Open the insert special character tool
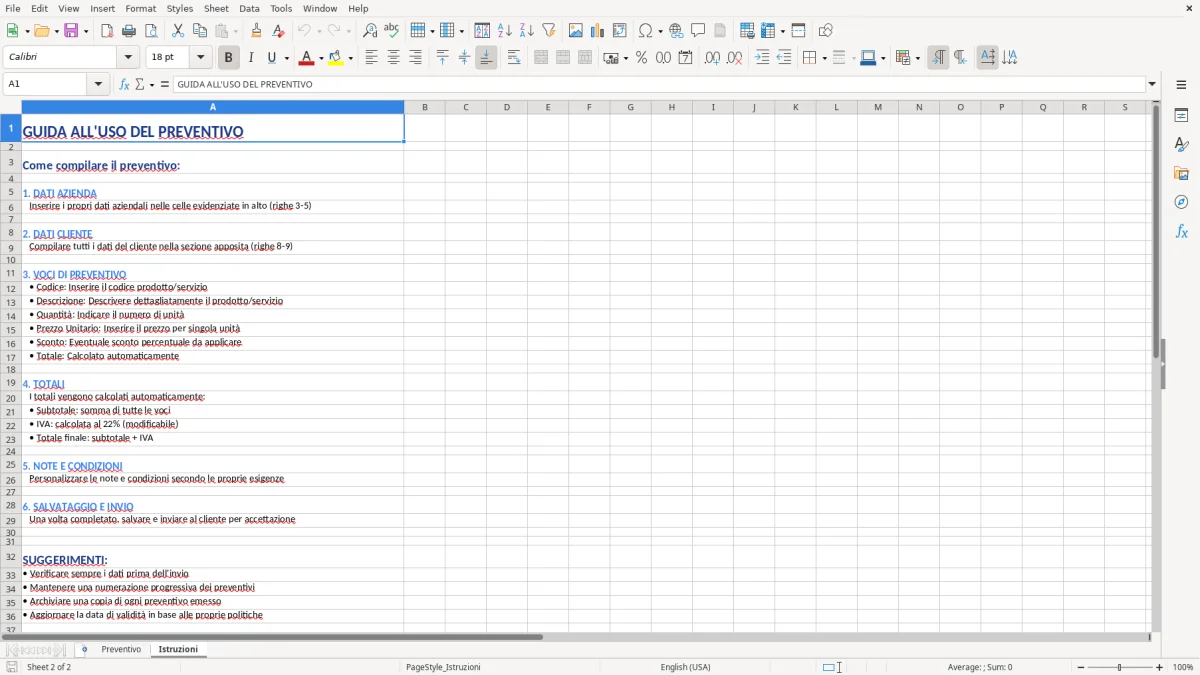The height and width of the screenshot is (675, 1200). (645, 30)
